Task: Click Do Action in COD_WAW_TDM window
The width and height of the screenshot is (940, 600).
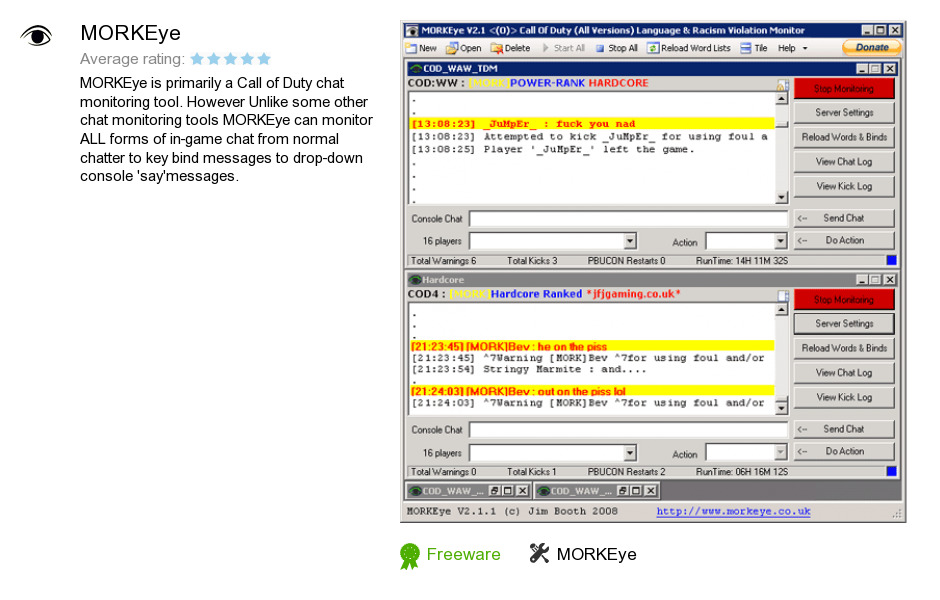Action: (x=843, y=240)
